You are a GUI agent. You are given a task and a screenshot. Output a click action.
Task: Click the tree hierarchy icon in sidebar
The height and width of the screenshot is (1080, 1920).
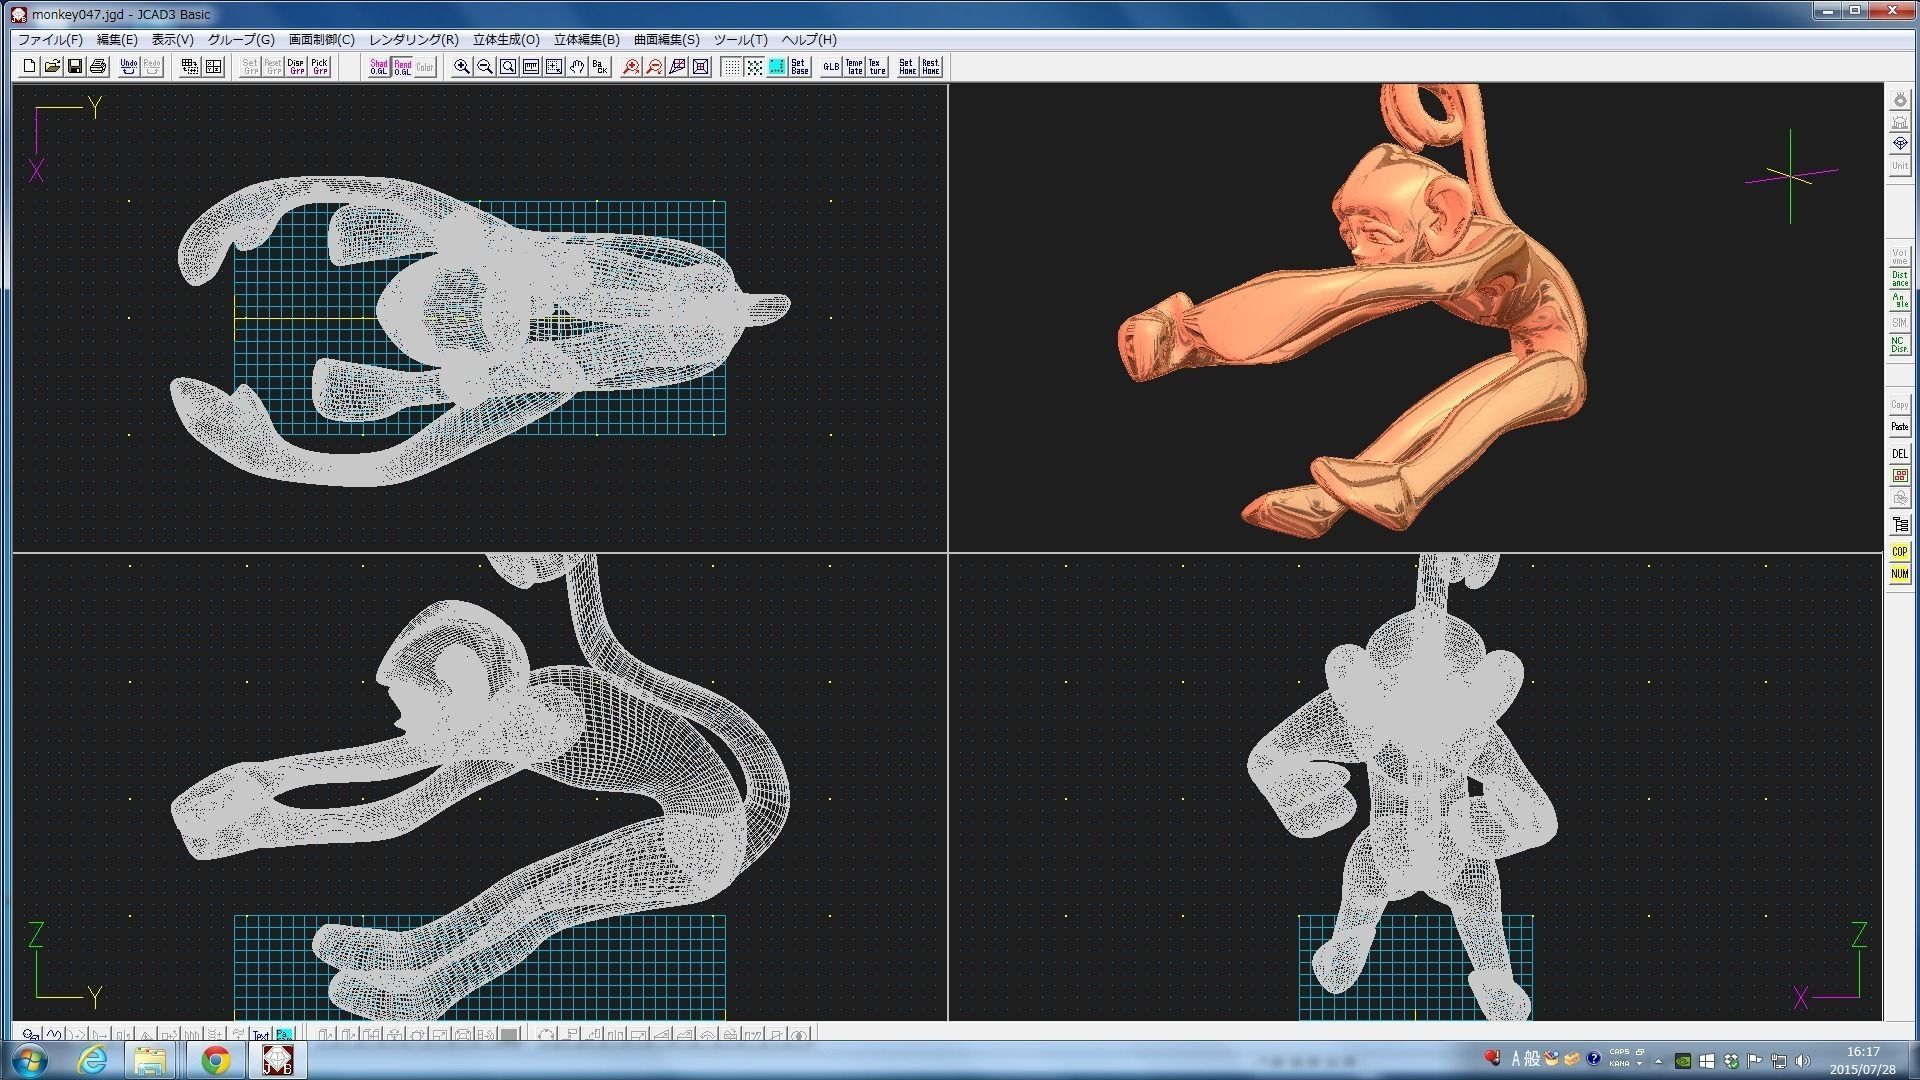1899,525
